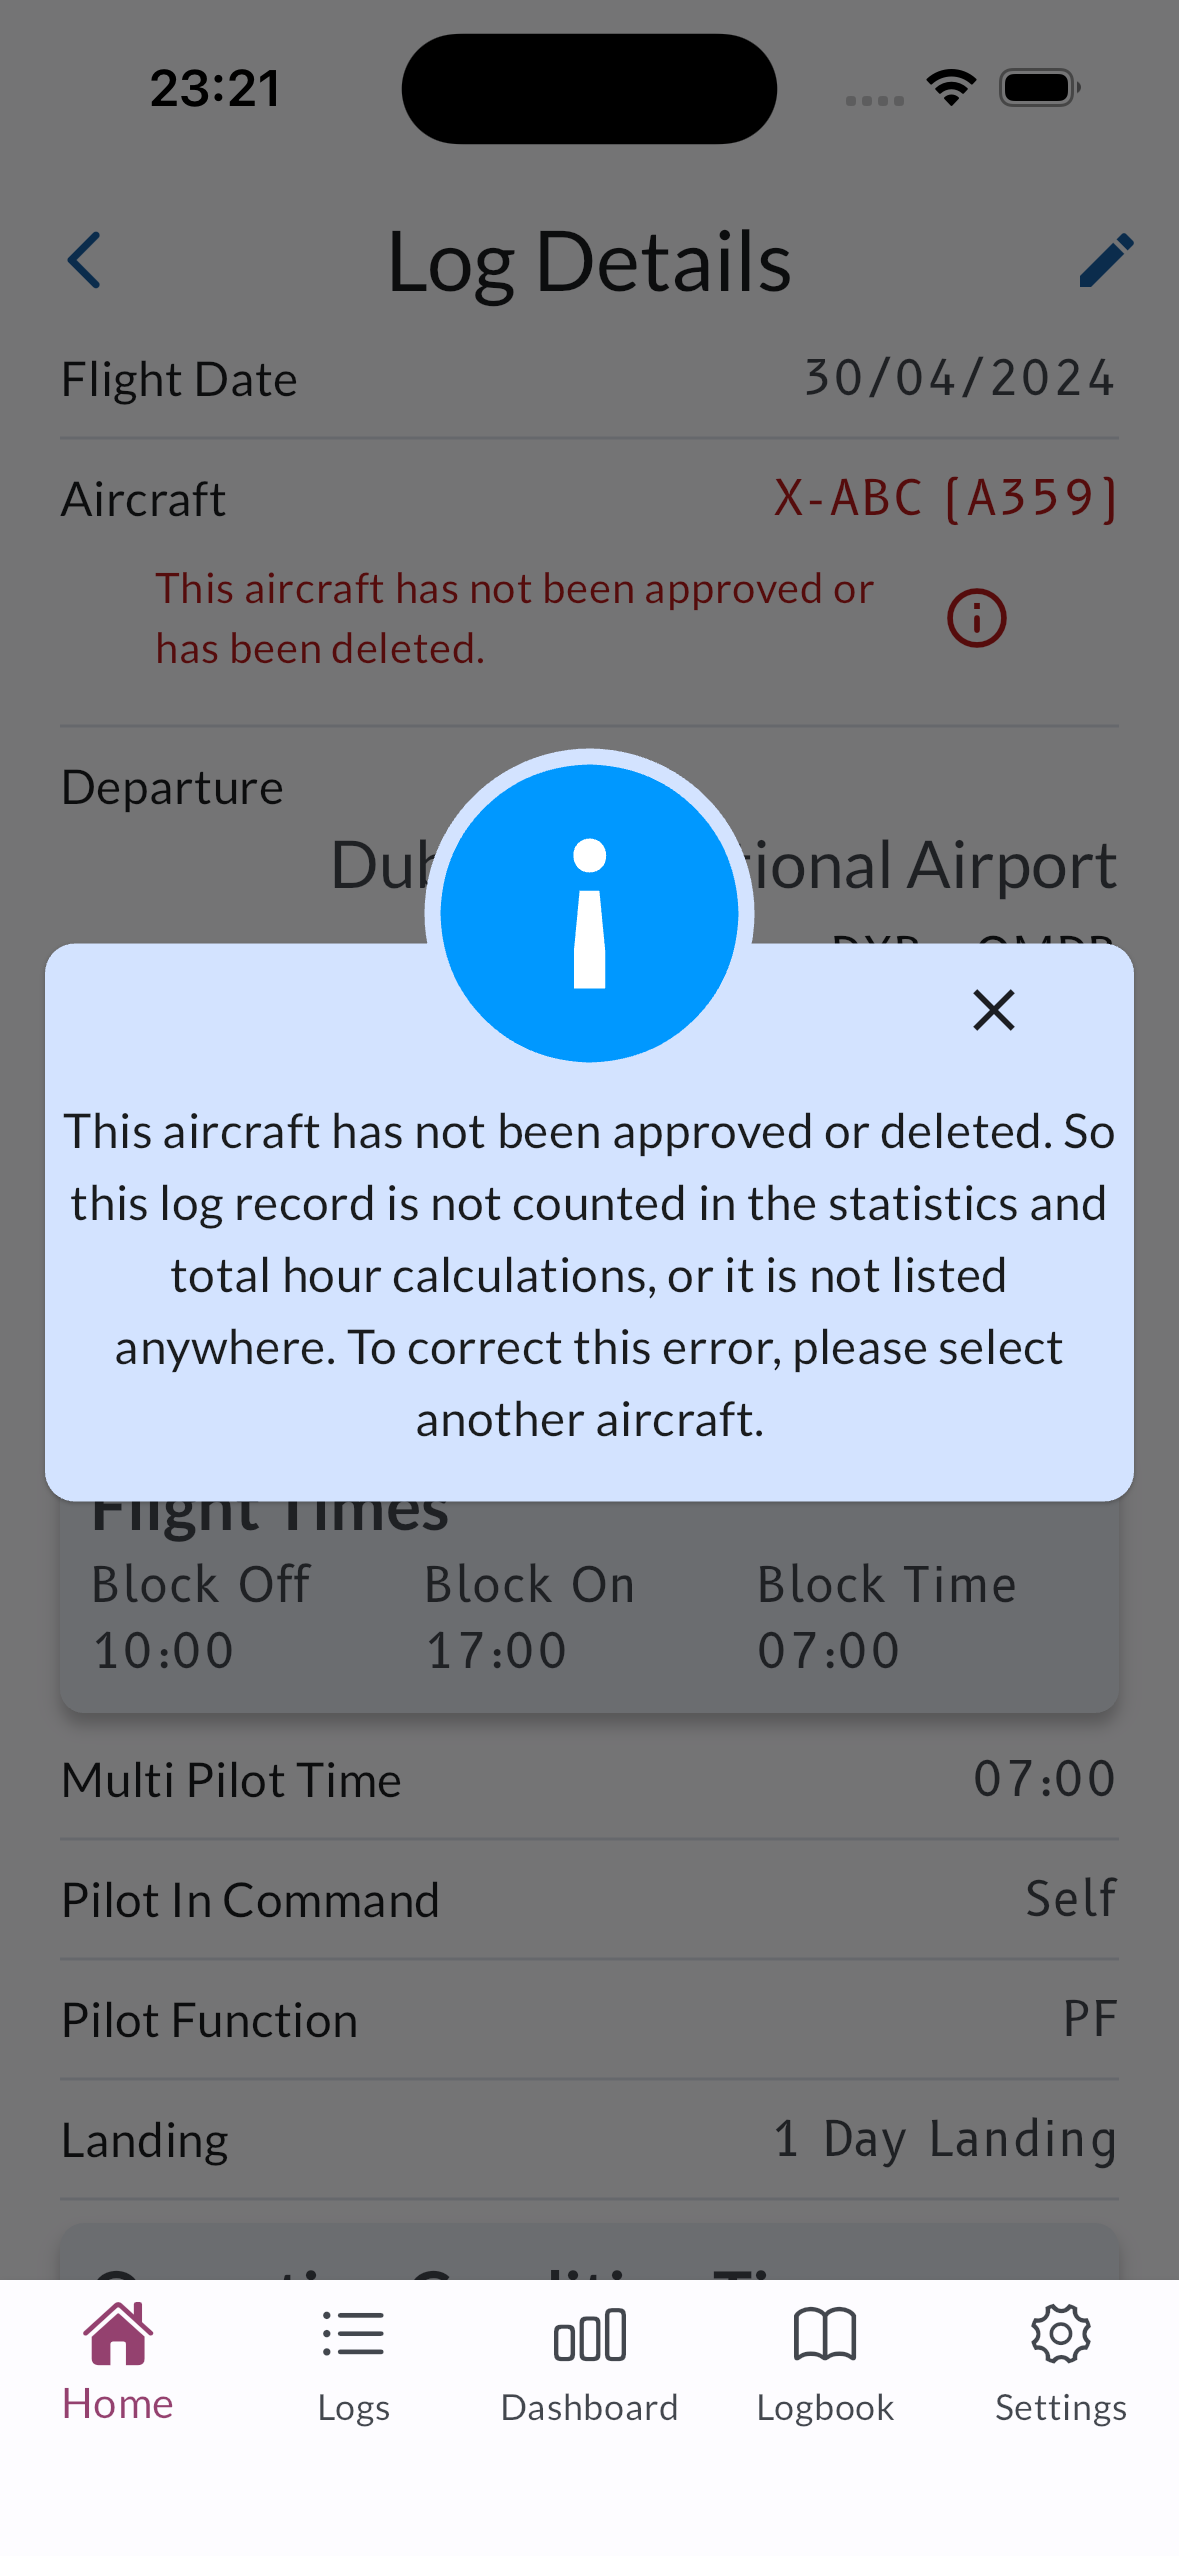The height and width of the screenshot is (2556, 1179).
Task: Tap the aircraft not approved warning text
Action: tap(514, 618)
